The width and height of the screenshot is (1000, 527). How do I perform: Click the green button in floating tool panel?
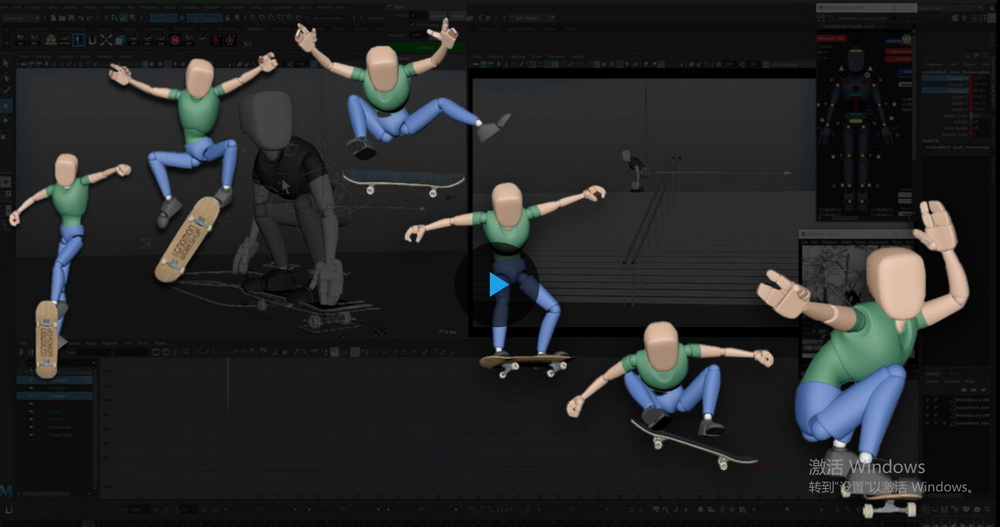pos(426,48)
